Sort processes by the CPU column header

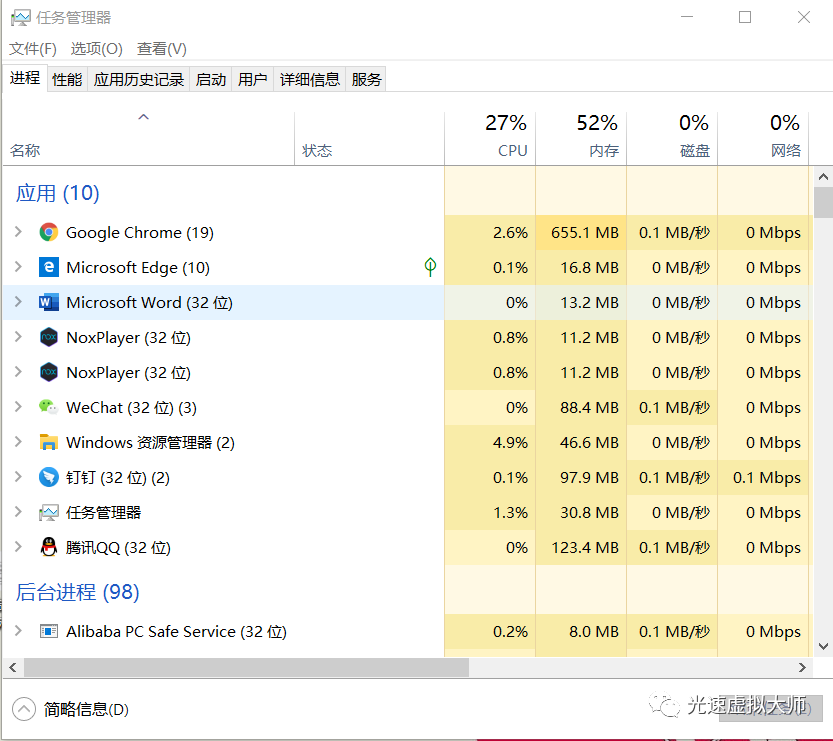490,139
